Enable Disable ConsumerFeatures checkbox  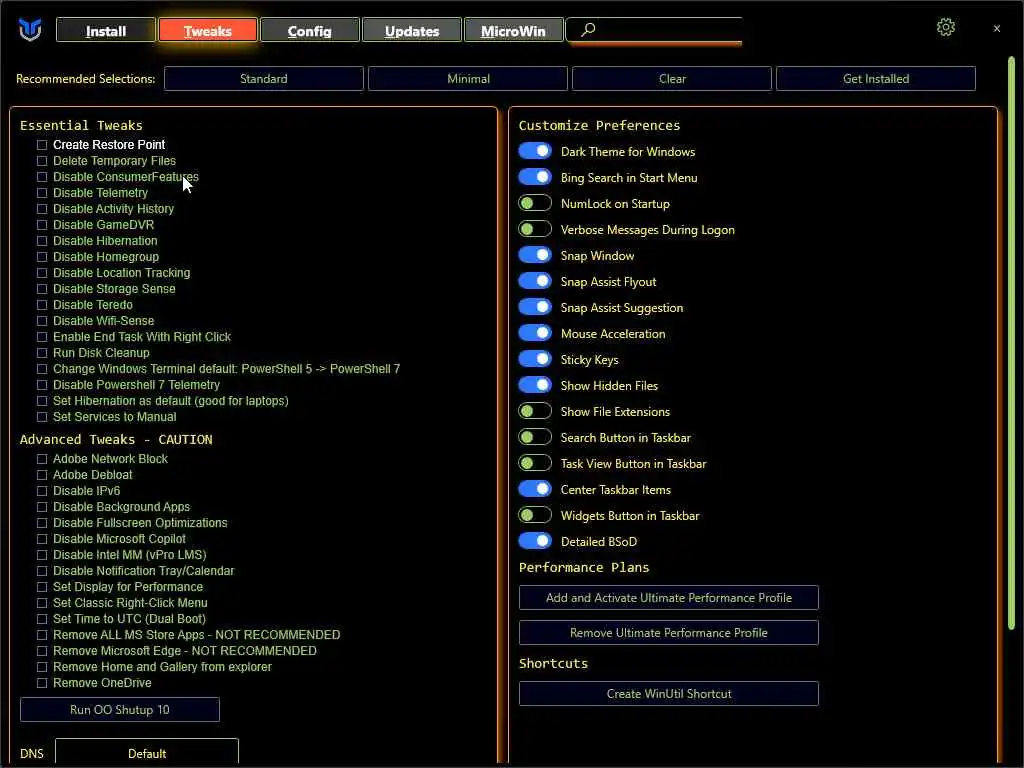(x=42, y=177)
